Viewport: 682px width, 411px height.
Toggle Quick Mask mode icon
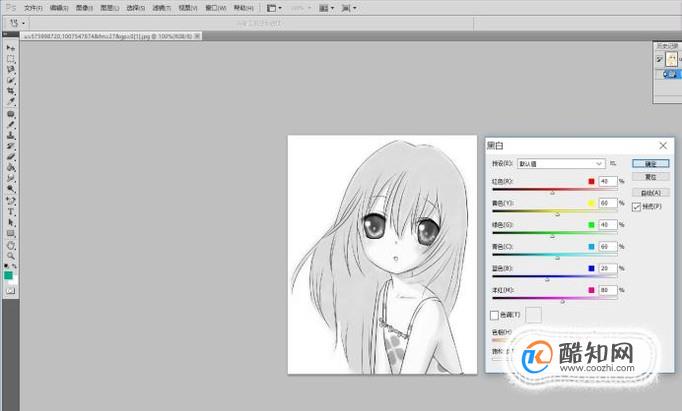click(10, 291)
